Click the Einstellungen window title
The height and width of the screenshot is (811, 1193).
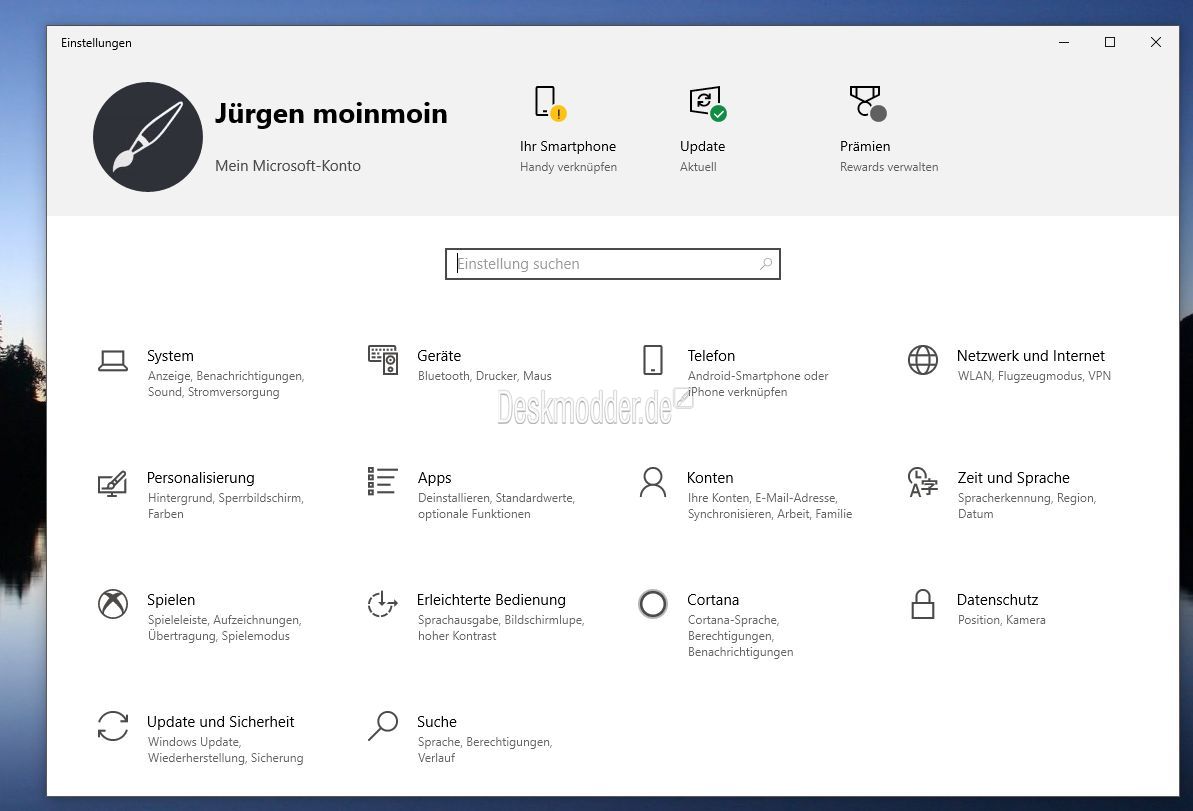pos(96,43)
